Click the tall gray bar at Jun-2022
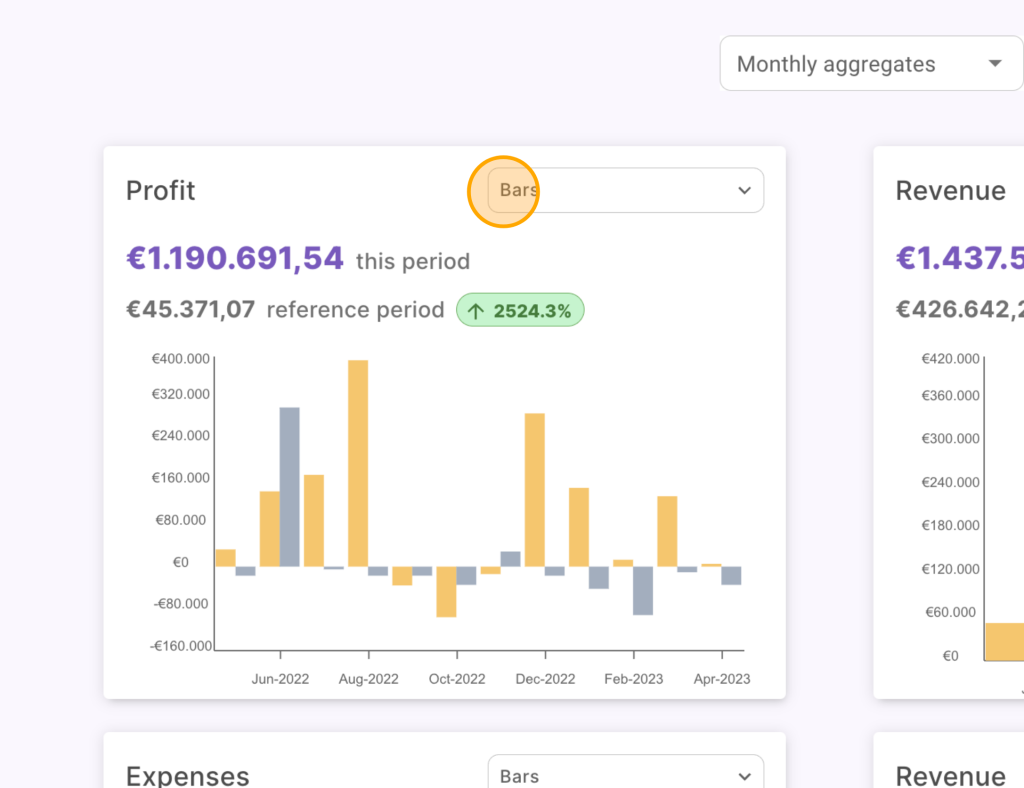 289,486
